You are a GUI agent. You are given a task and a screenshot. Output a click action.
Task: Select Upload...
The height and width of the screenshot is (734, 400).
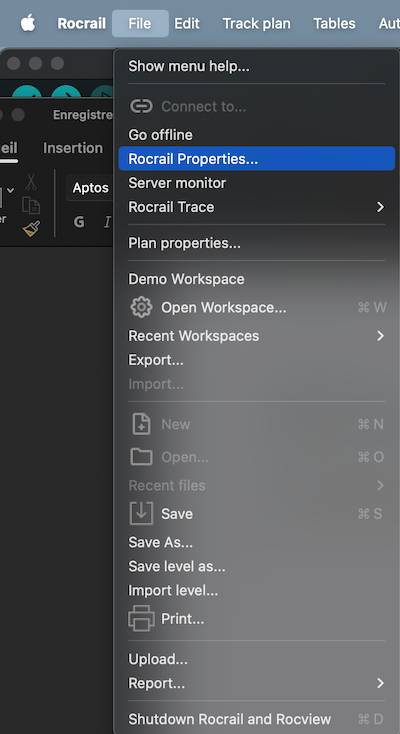click(x=257, y=659)
